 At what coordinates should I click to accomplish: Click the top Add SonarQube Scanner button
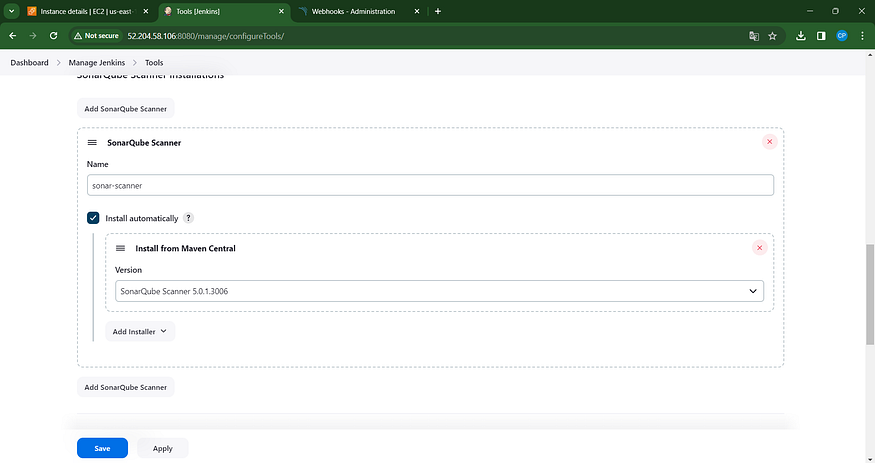pyautogui.click(x=126, y=109)
